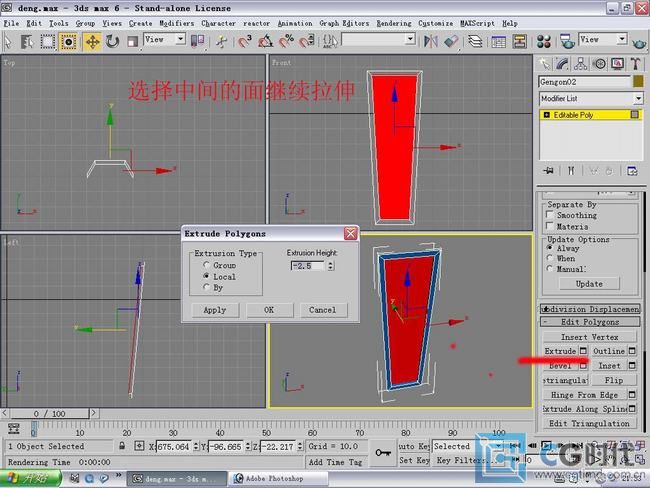The height and width of the screenshot is (488, 650).
Task: Switch to the Utilities hammer panel tab
Action: tap(635, 64)
